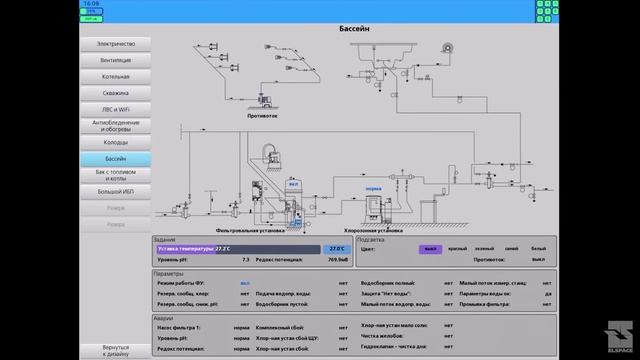
Task: Set backlight color to зеленый
Action: click(x=484, y=249)
